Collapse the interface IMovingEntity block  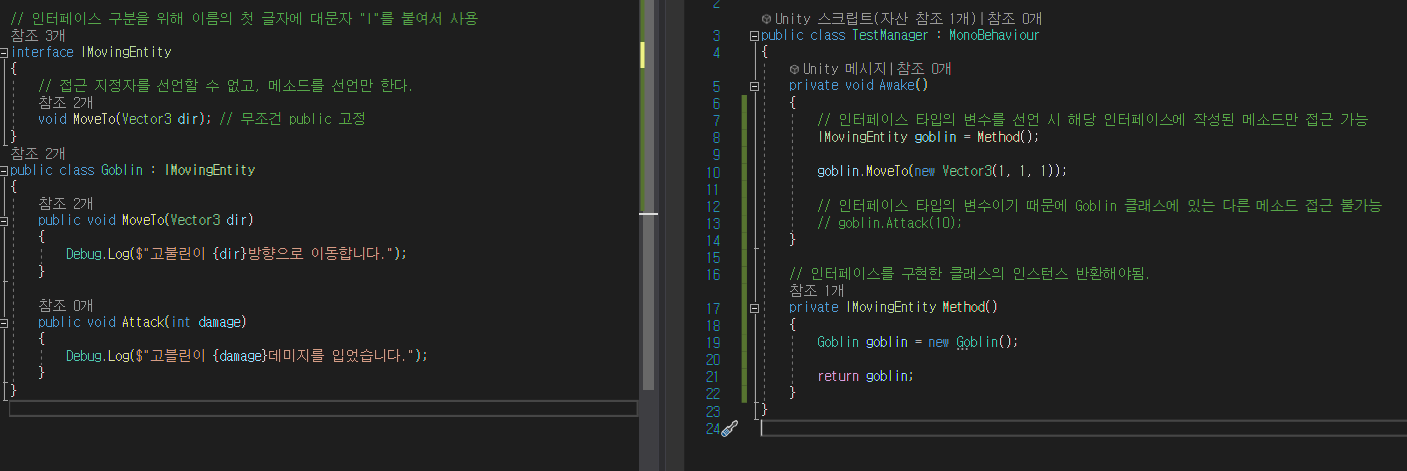tap(5, 52)
